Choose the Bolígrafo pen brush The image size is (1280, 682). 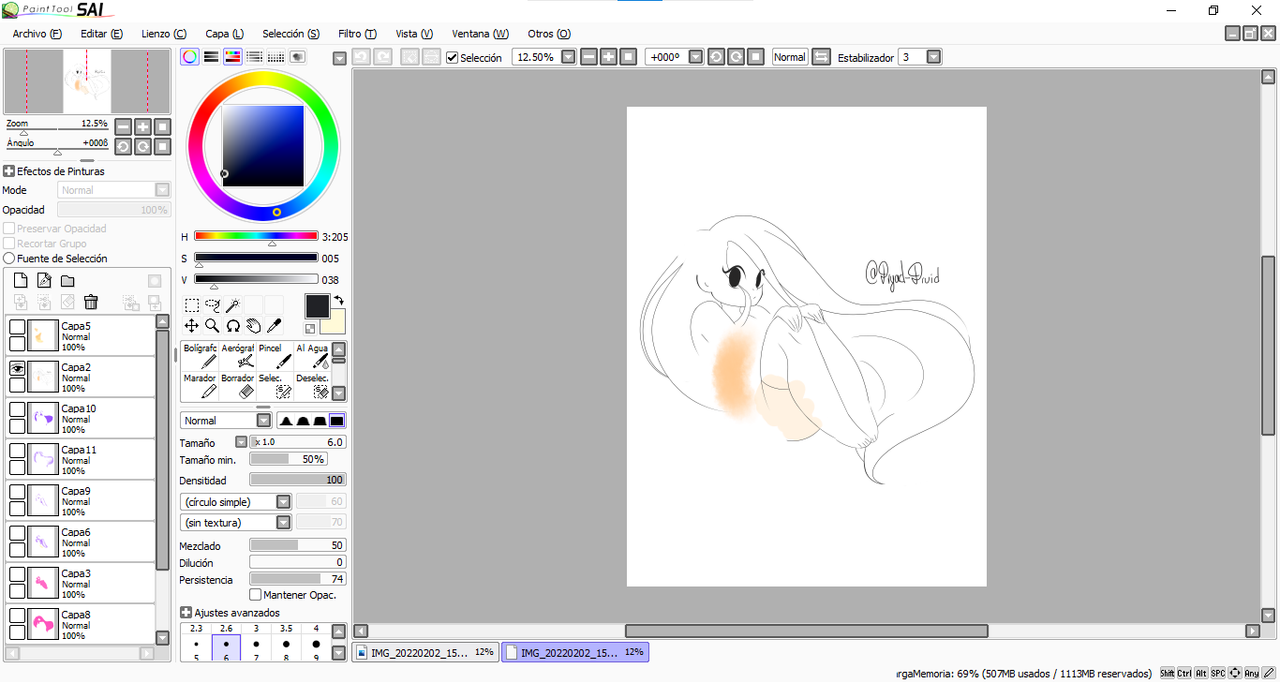click(200, 356)
